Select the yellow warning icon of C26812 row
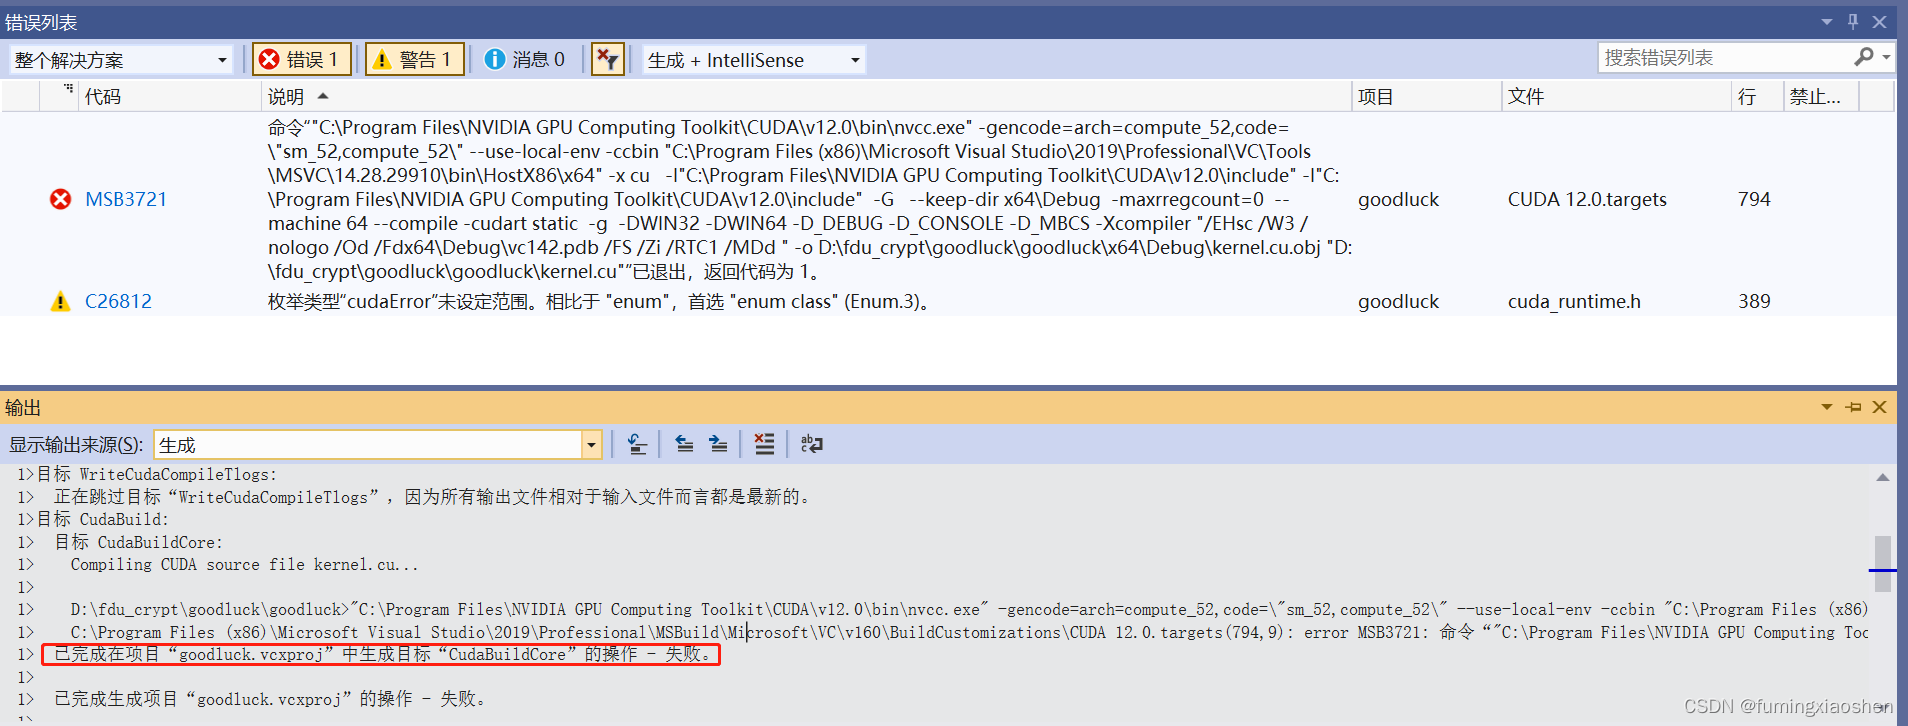 pyautogui.click(x=60, y=301)
